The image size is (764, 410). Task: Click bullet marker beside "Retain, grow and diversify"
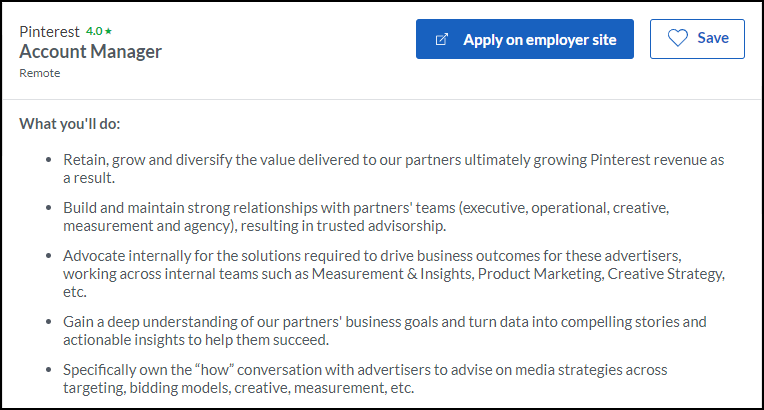coord(50,160)
